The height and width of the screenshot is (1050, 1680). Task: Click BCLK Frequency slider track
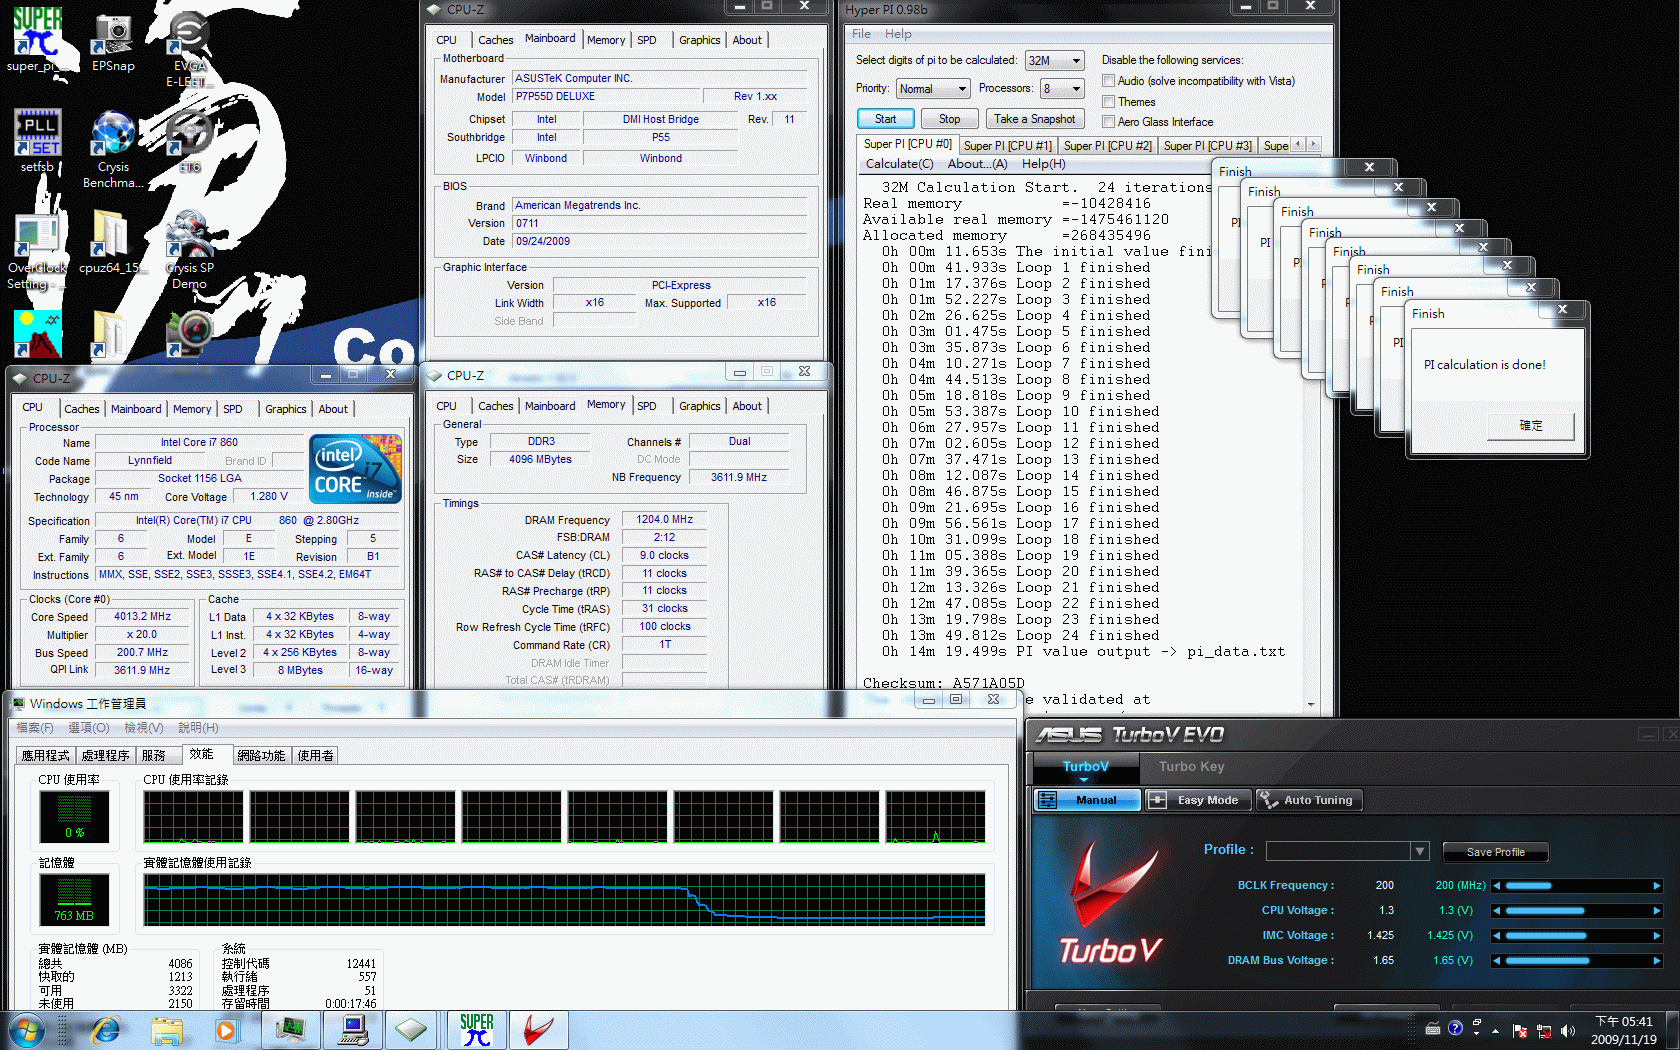1576,886
